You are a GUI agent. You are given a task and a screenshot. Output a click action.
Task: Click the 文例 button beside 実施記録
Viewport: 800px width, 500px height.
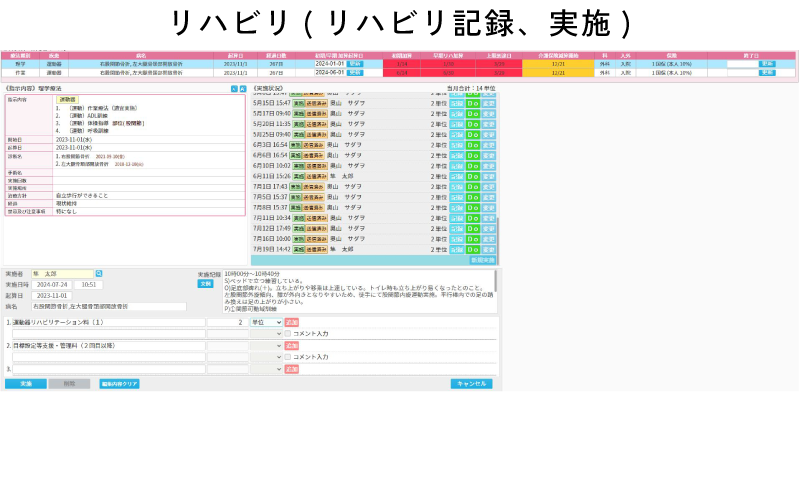205,283
